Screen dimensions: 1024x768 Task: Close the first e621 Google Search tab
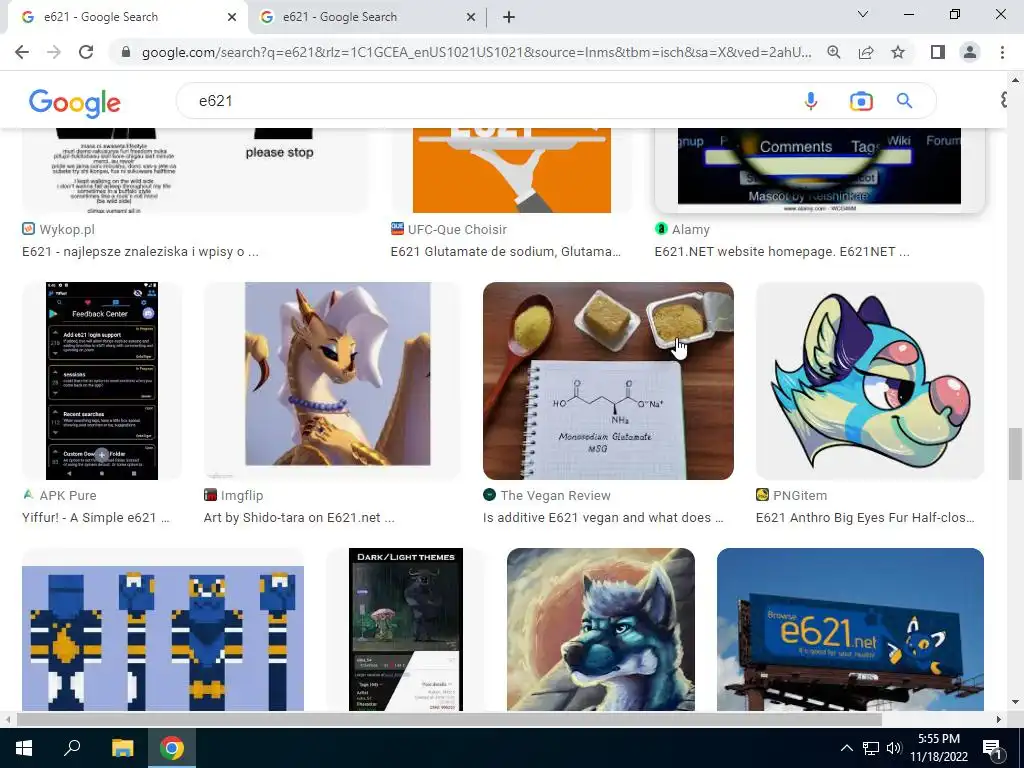pyautogui.click(x=232, y=17)
